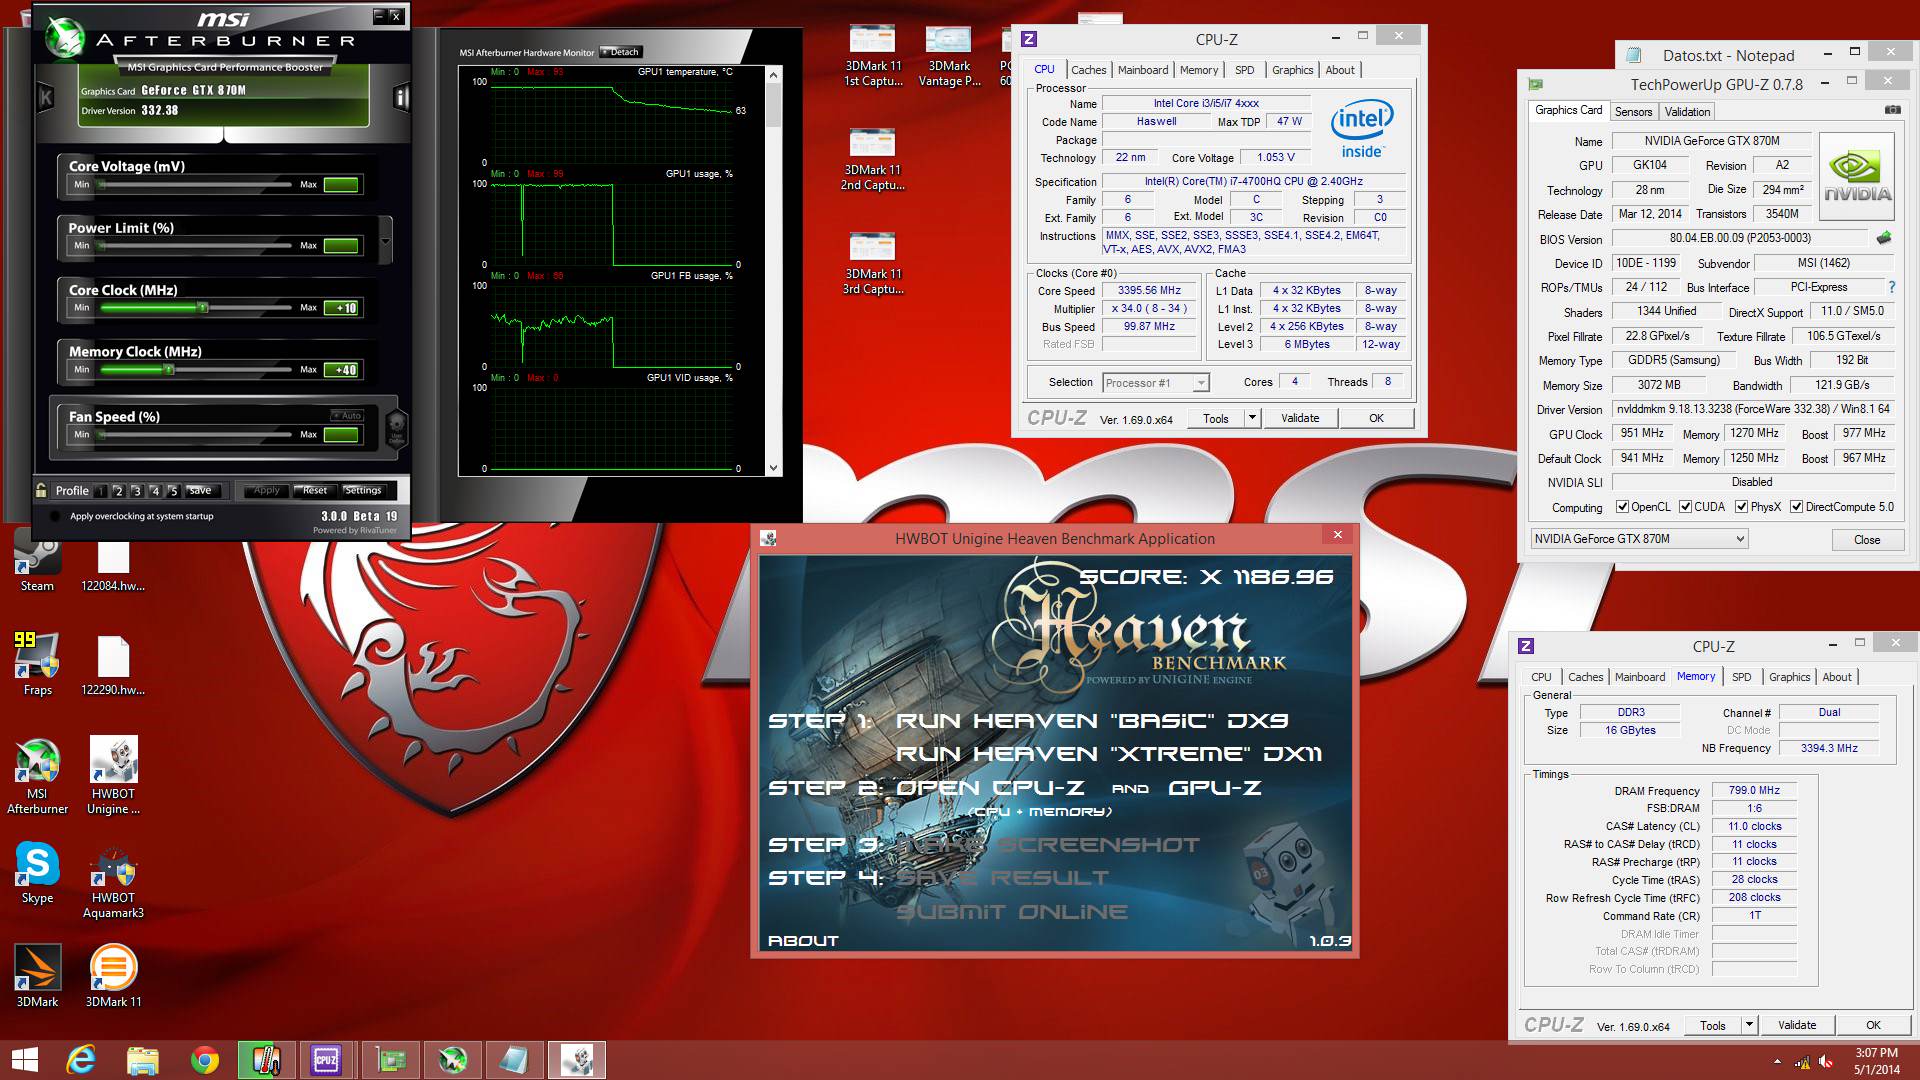Click the Afterburner Reset button
Viewport: 1920px width, 1080px height.
click(x=315, y=491)
